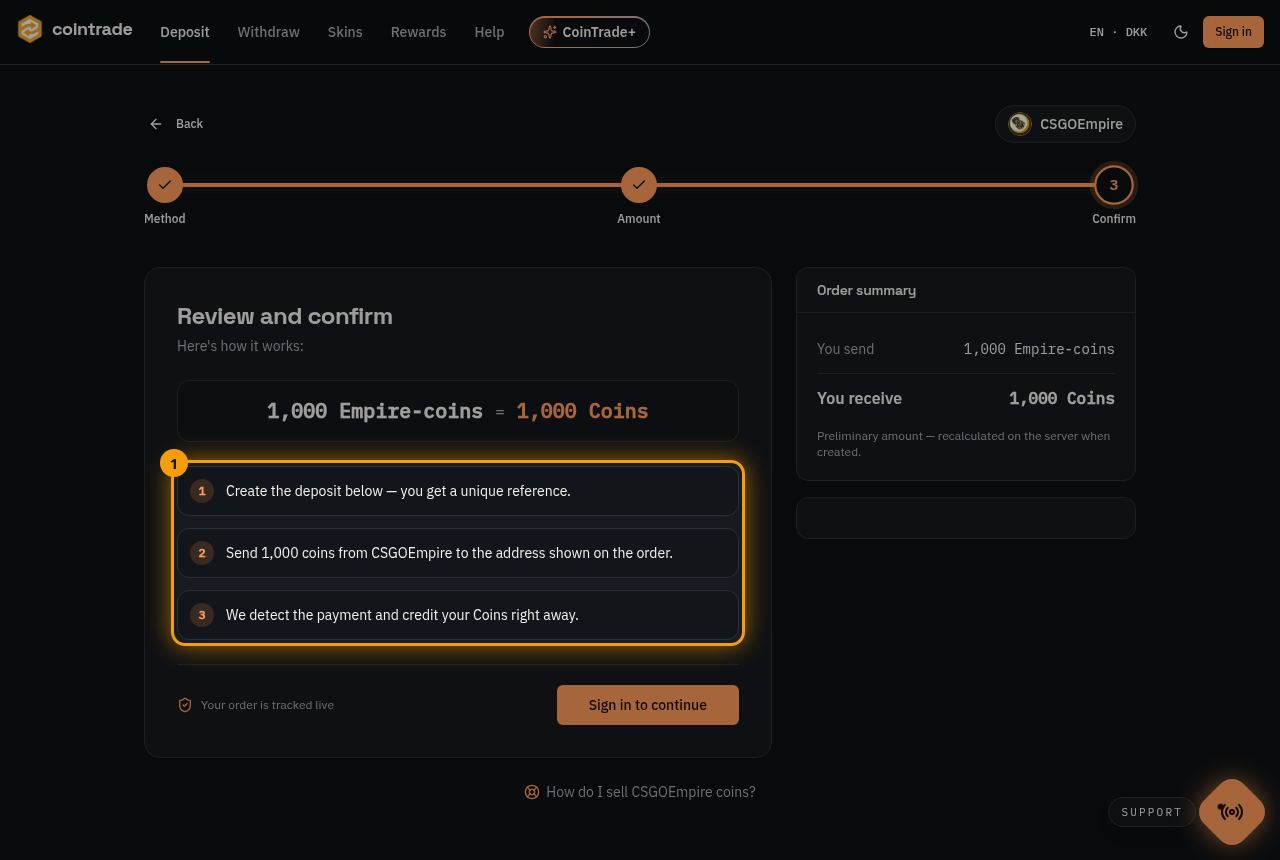Click the Confirm step 3 circle
The height and width of the screenshot is (860, 1280).
click(x=1113, y=185)
